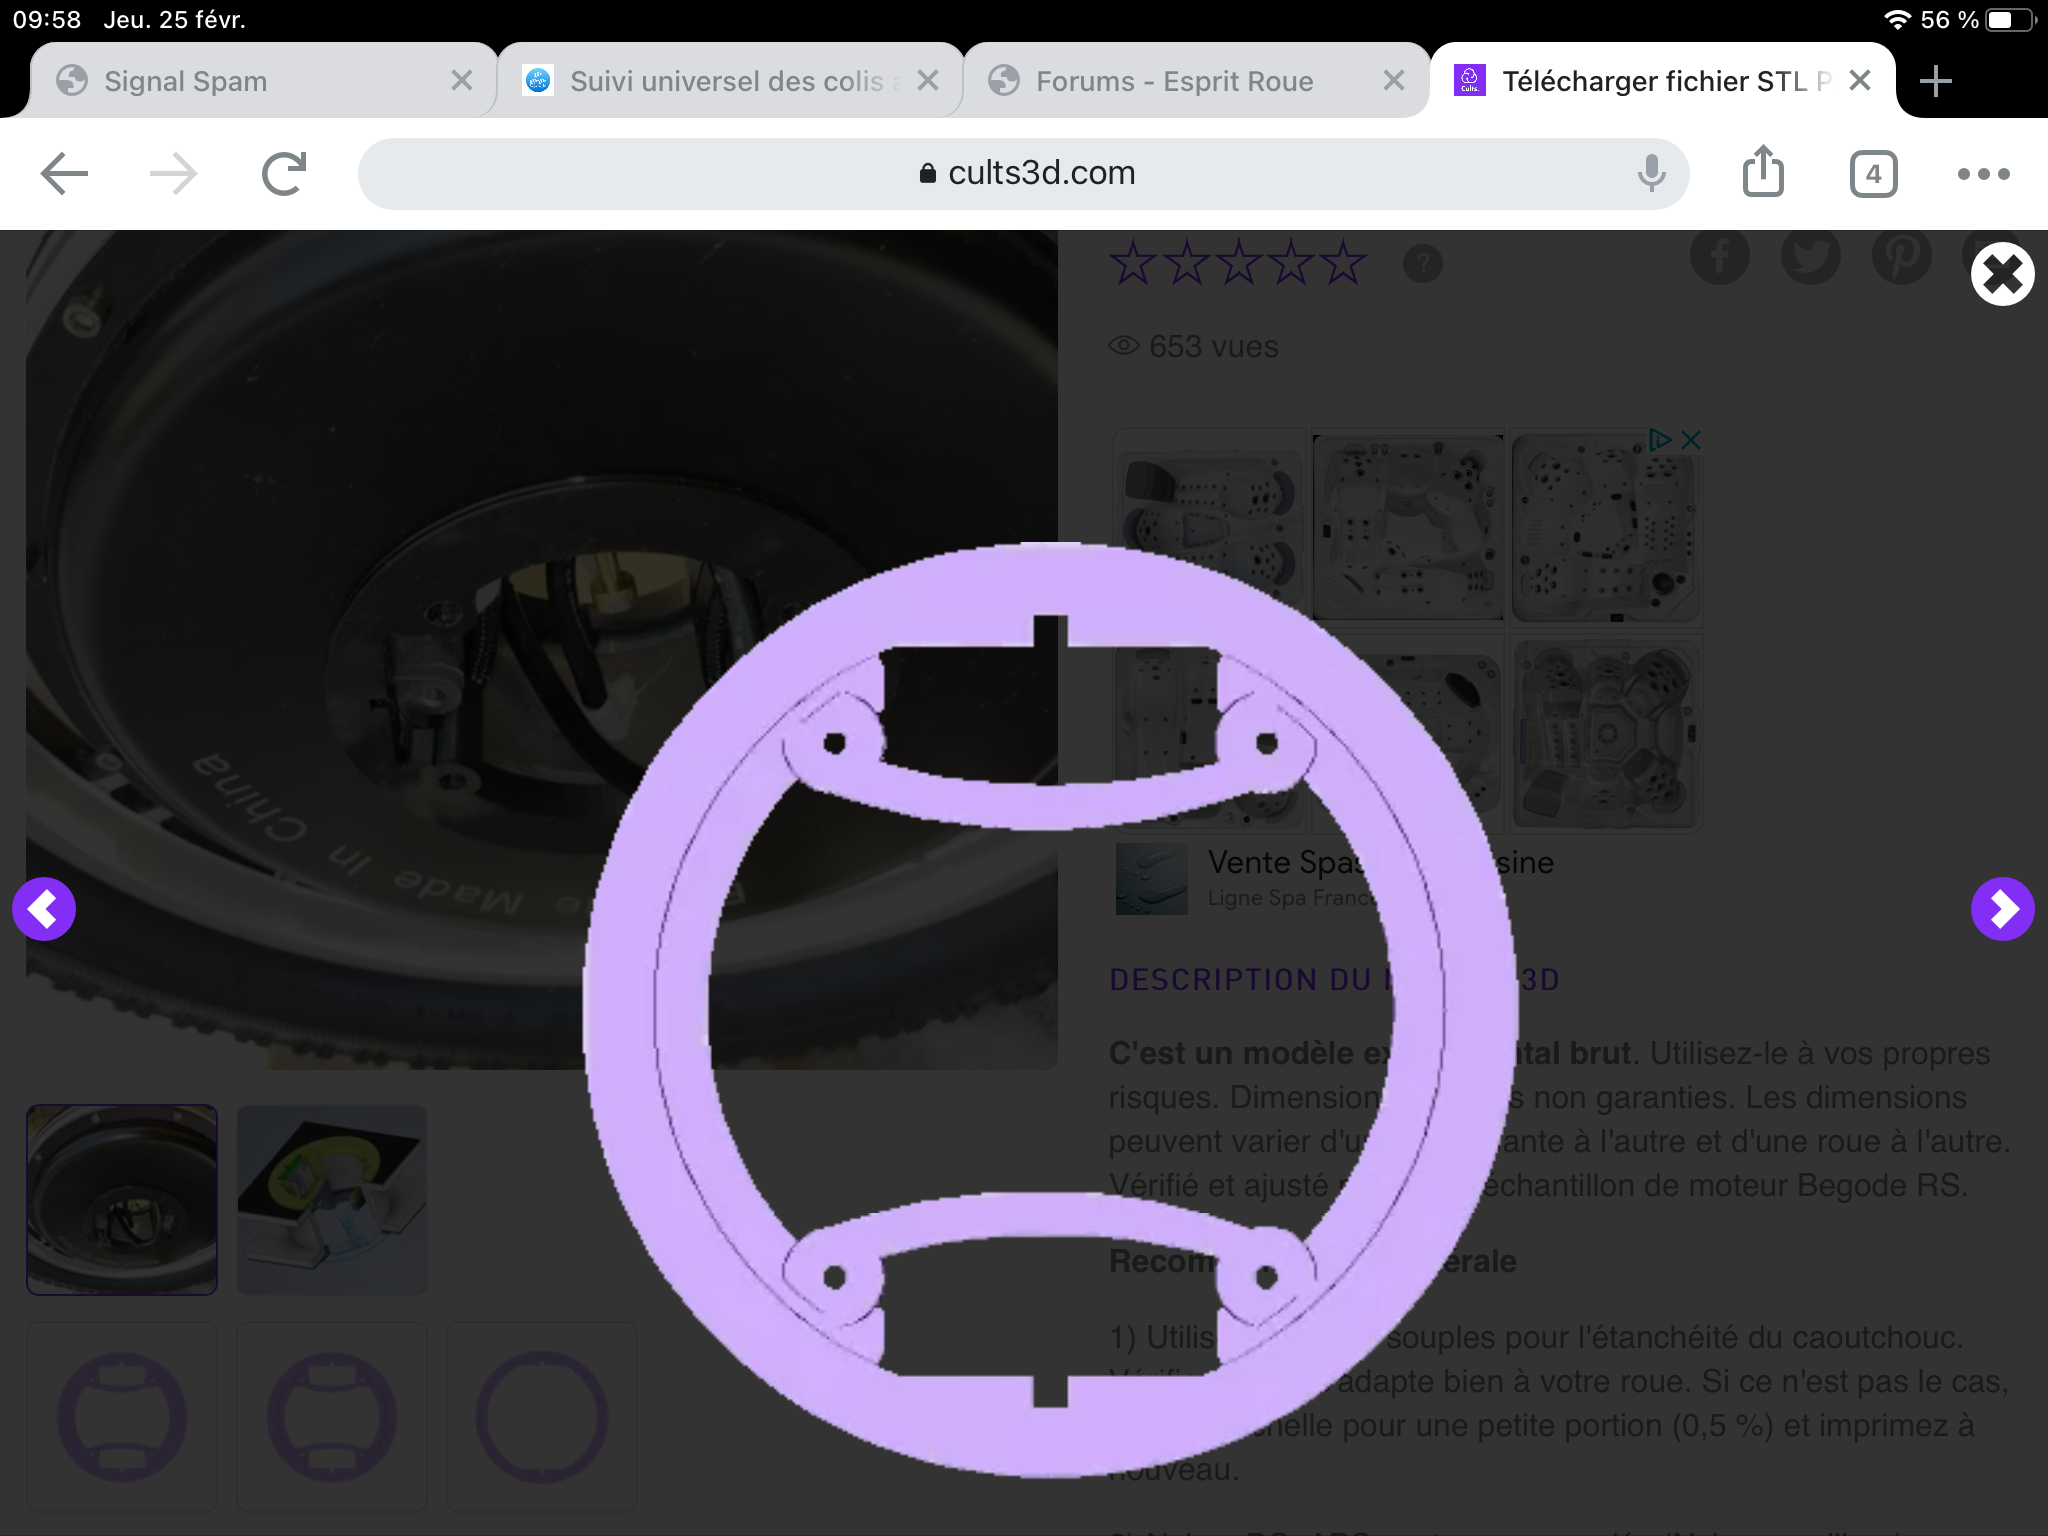Show the next image in the lightbox

(2002, 909)
